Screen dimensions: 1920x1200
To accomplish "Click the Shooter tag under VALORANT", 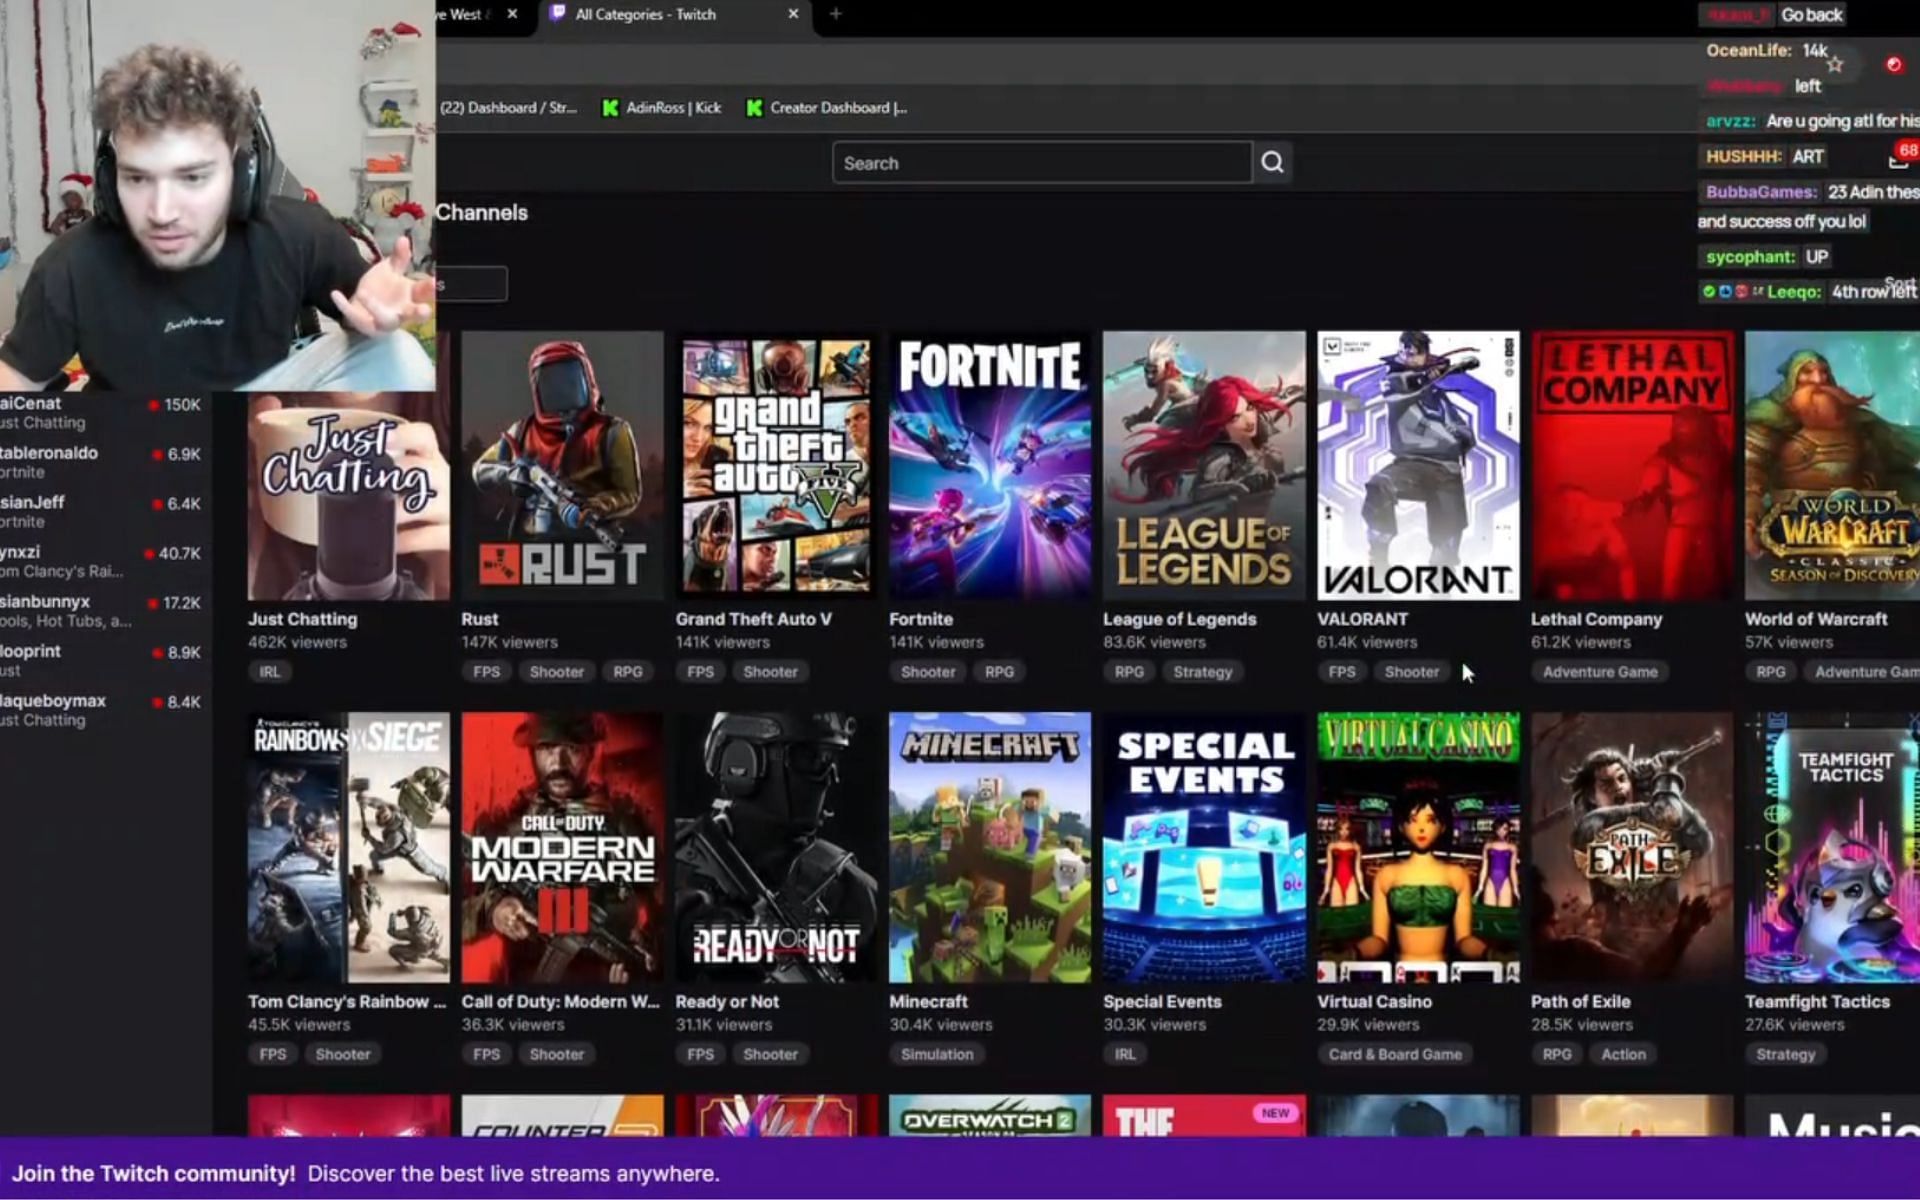I will 1411,672.
